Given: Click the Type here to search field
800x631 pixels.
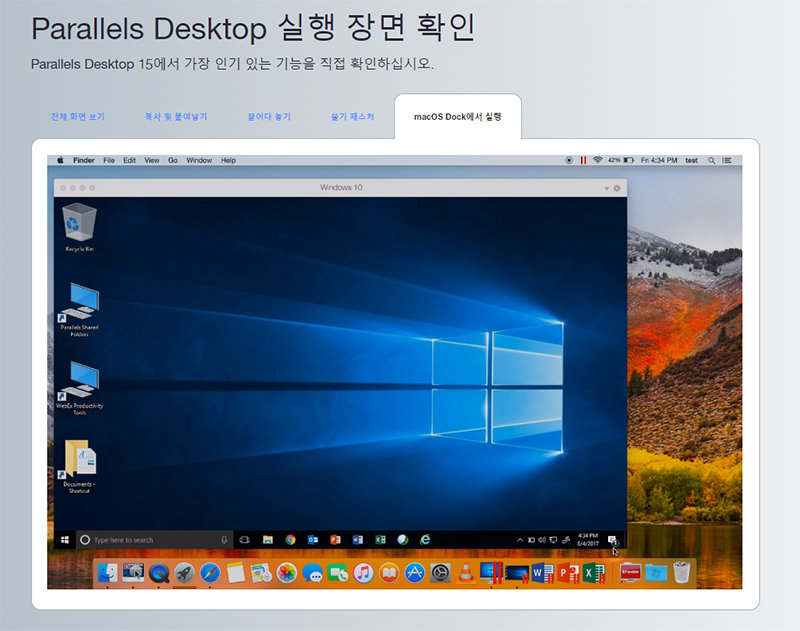Looking at the screenshot, I should coord(155,540).
